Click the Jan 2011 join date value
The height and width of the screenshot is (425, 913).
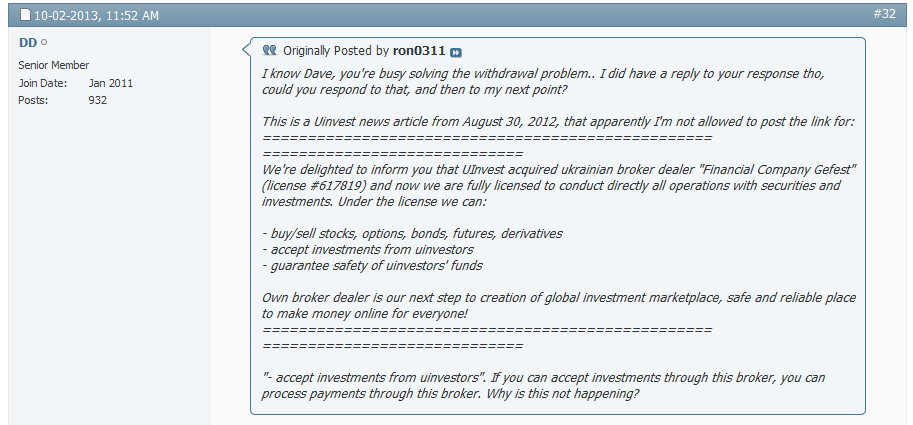110,83
